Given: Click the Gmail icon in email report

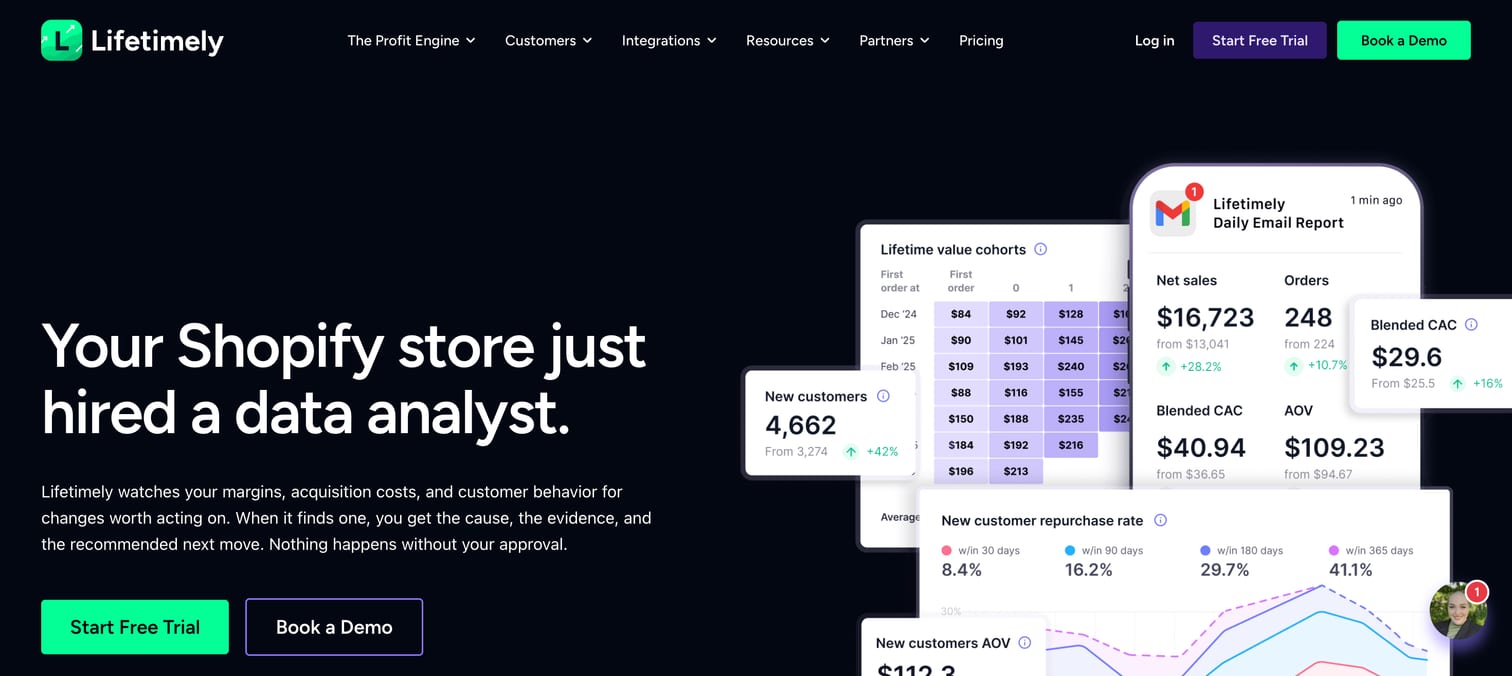Looking at the screenshot, I should (1173, 212).
